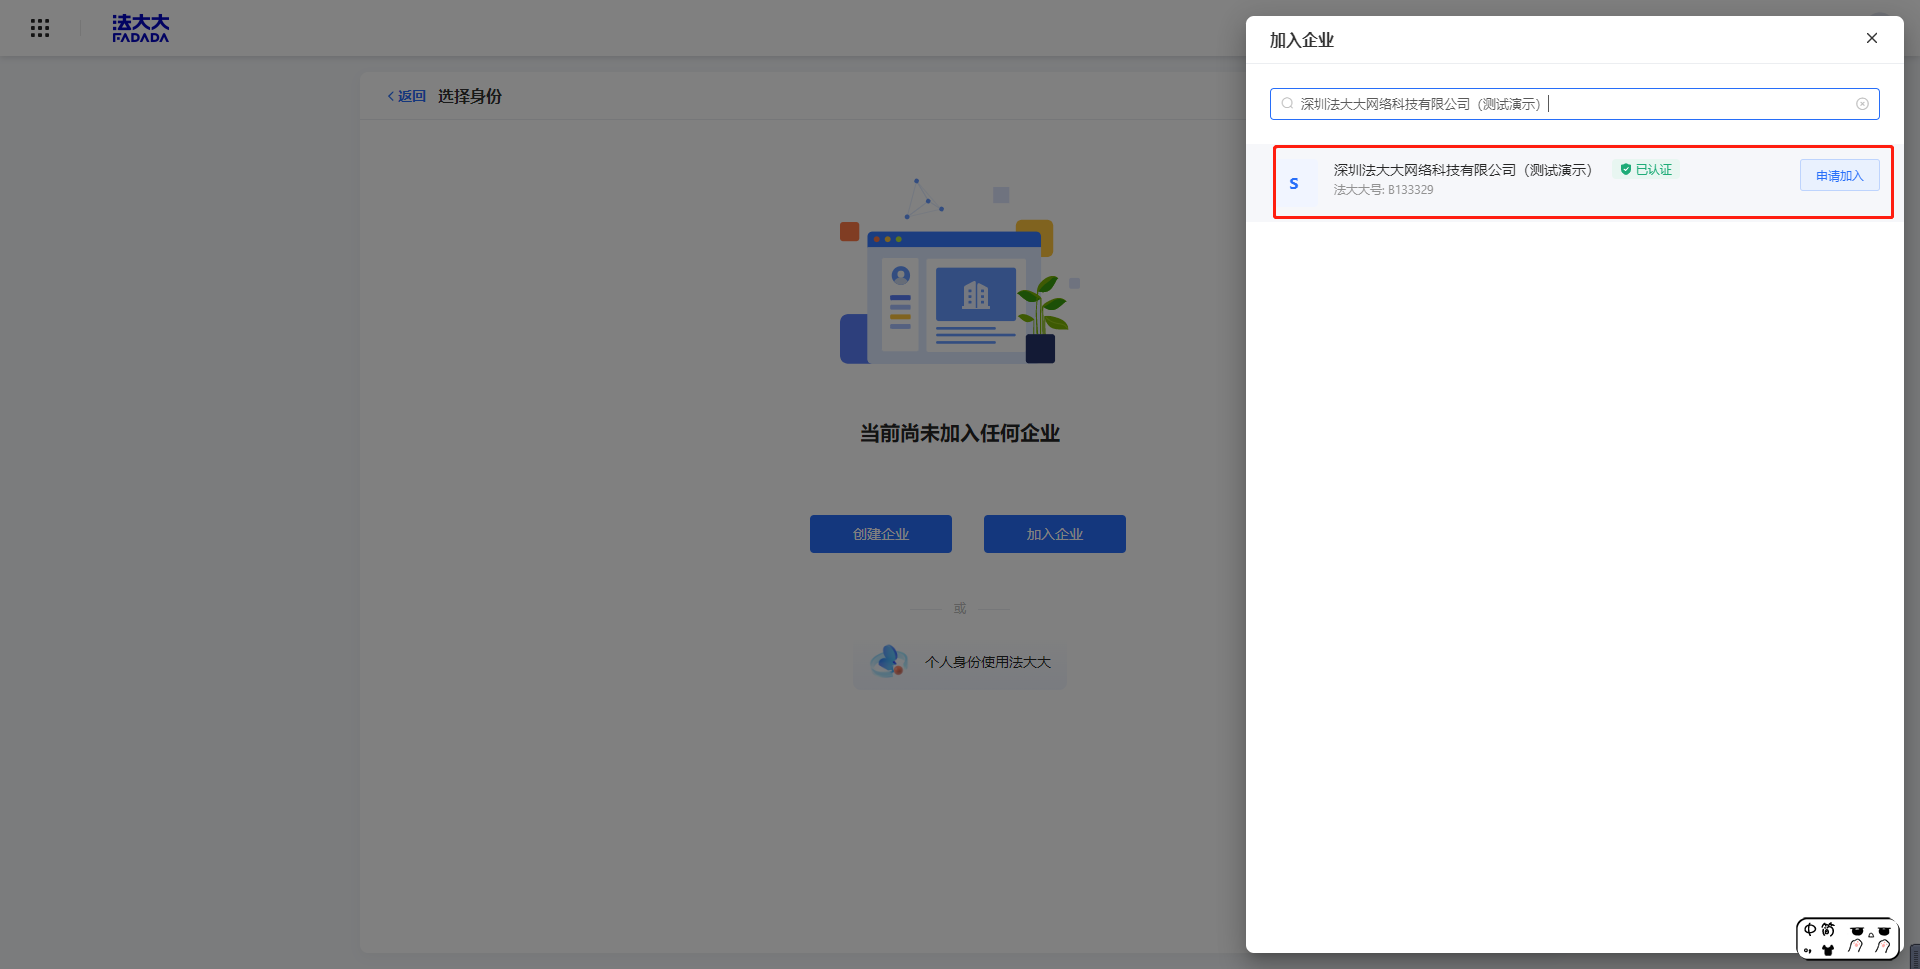The height and width of the screenshot is (969, 1920).
Task: Focus the company name search input
Action: click(1574, 104)
